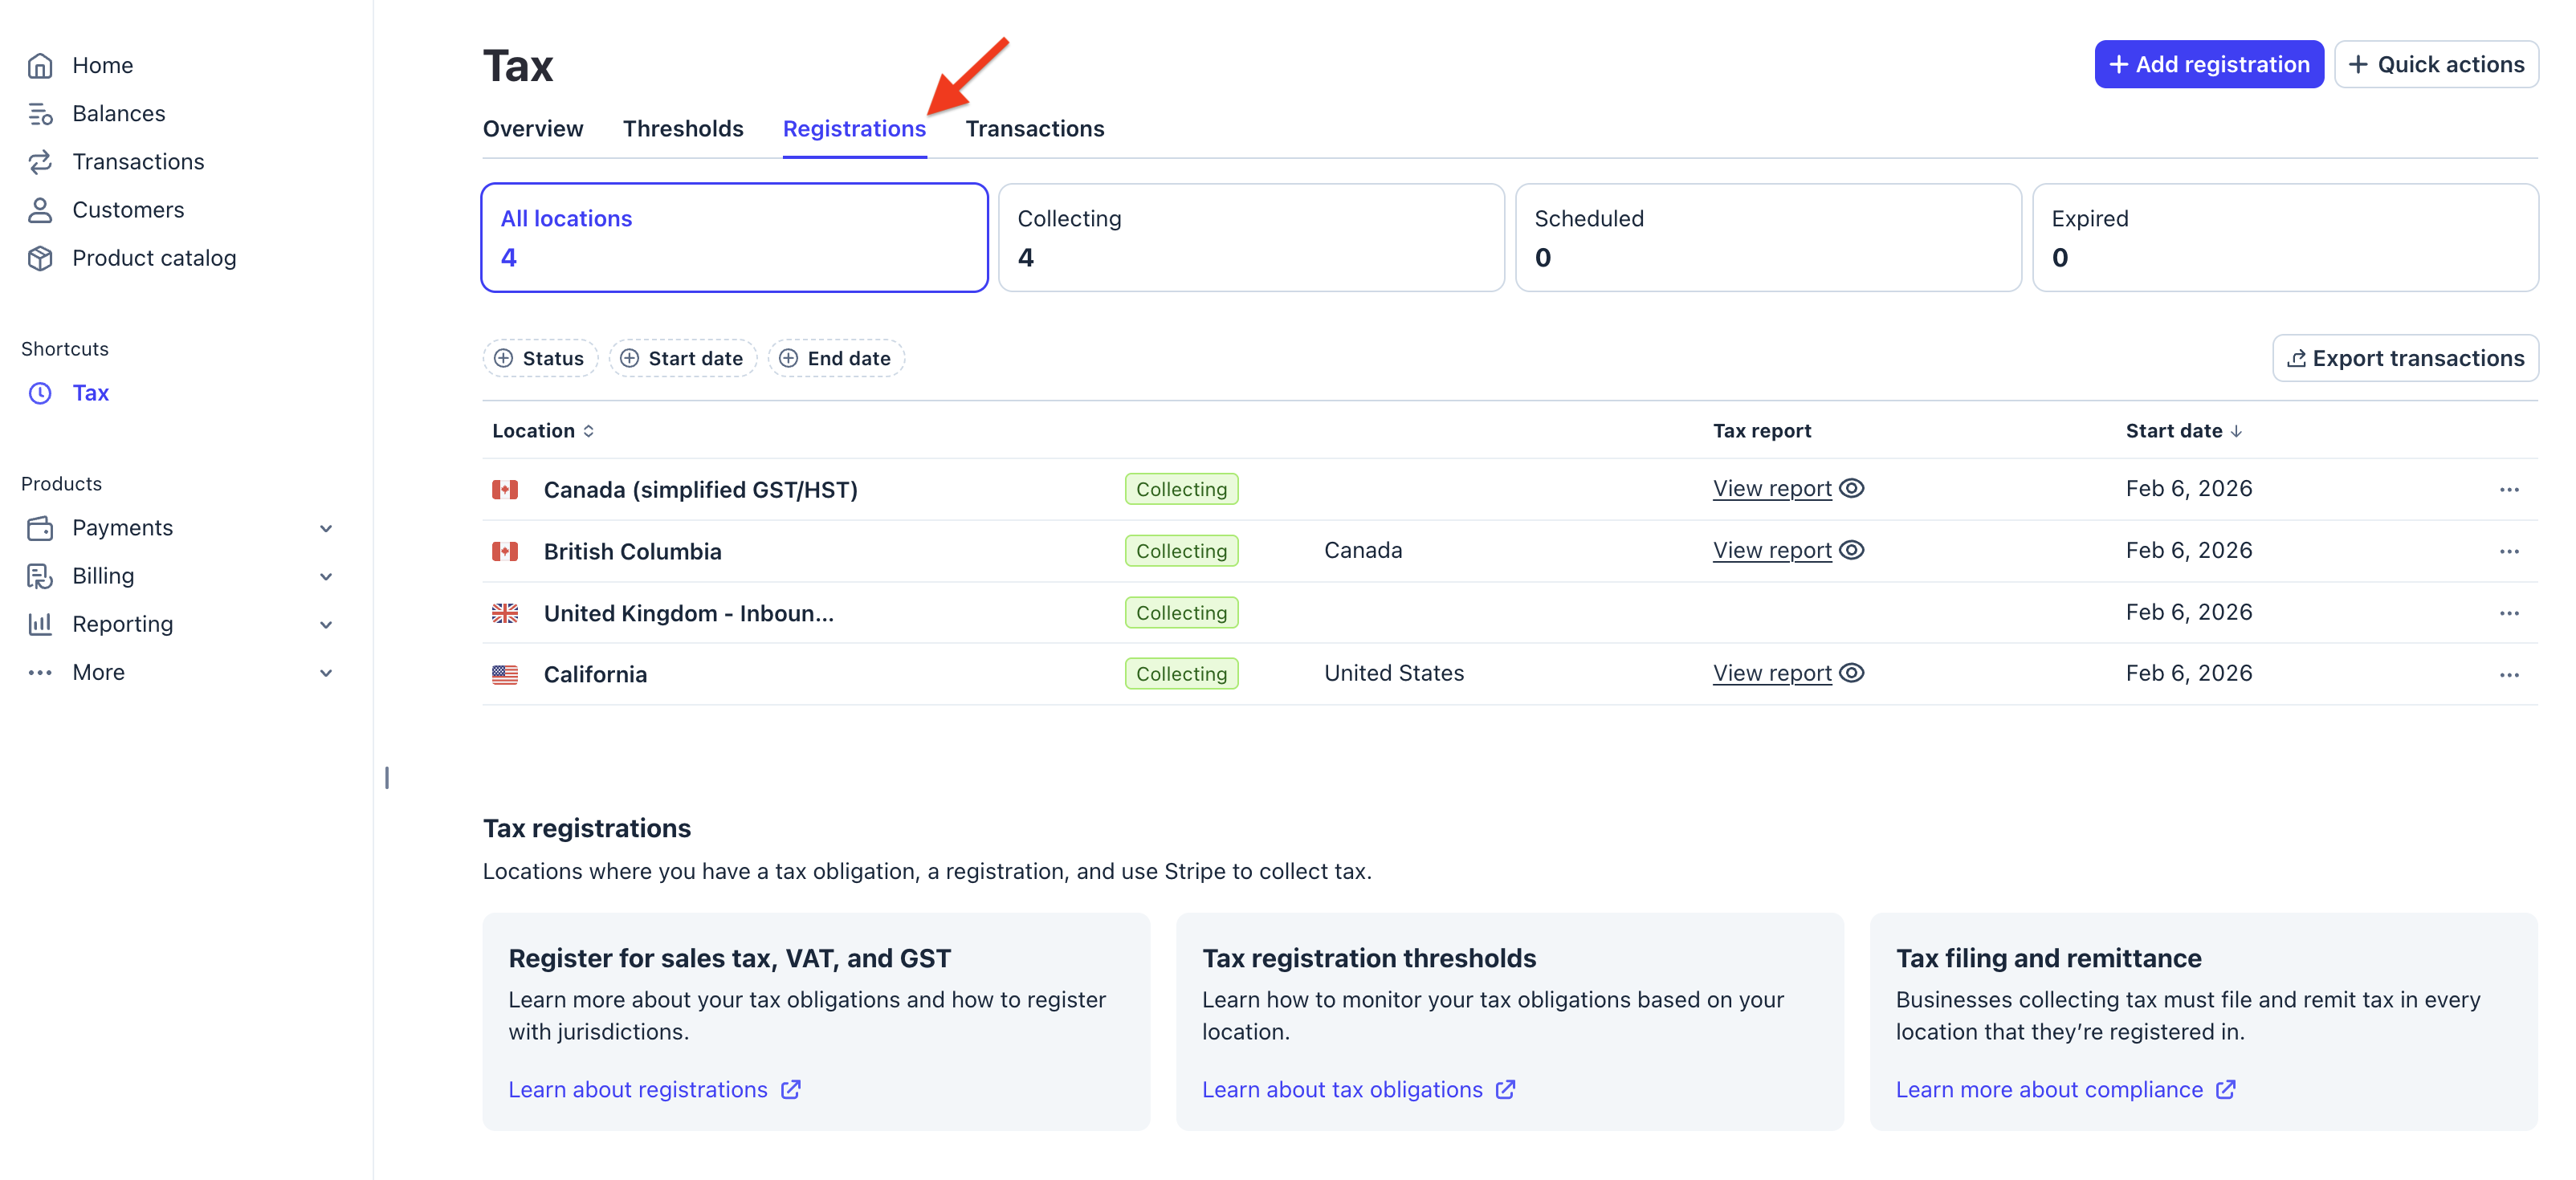Click the Tax shortcut clock icon
The image size is (2576, 1180).
(x=40, y=393)
